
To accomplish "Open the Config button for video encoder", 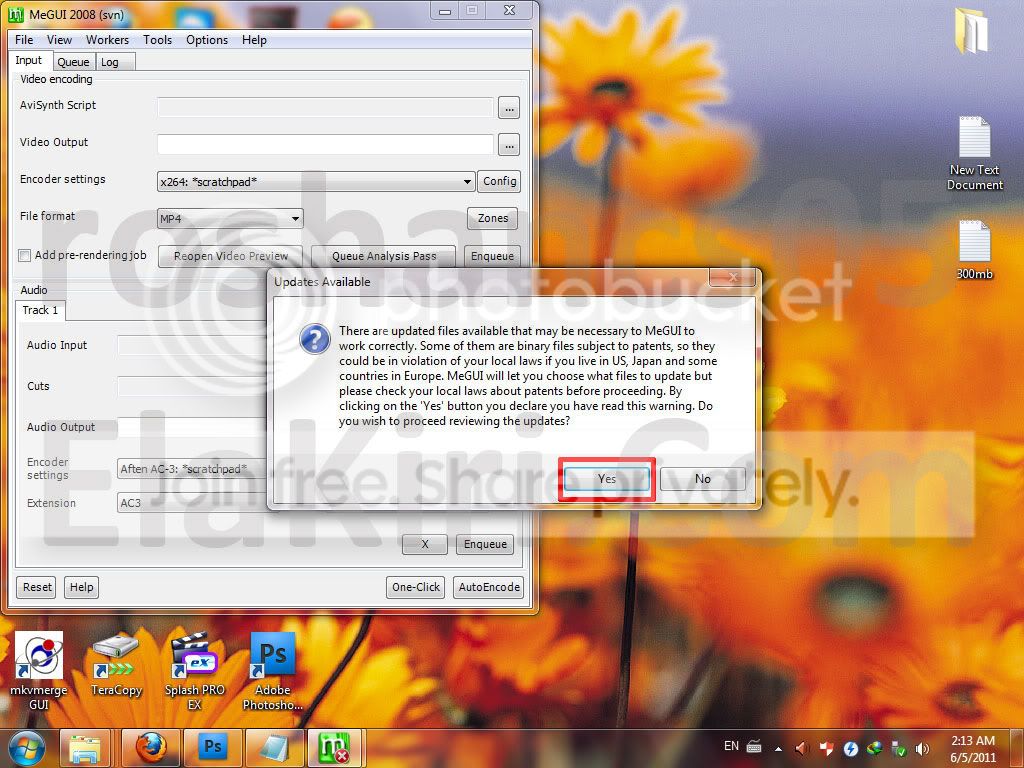I will point(500,181).
